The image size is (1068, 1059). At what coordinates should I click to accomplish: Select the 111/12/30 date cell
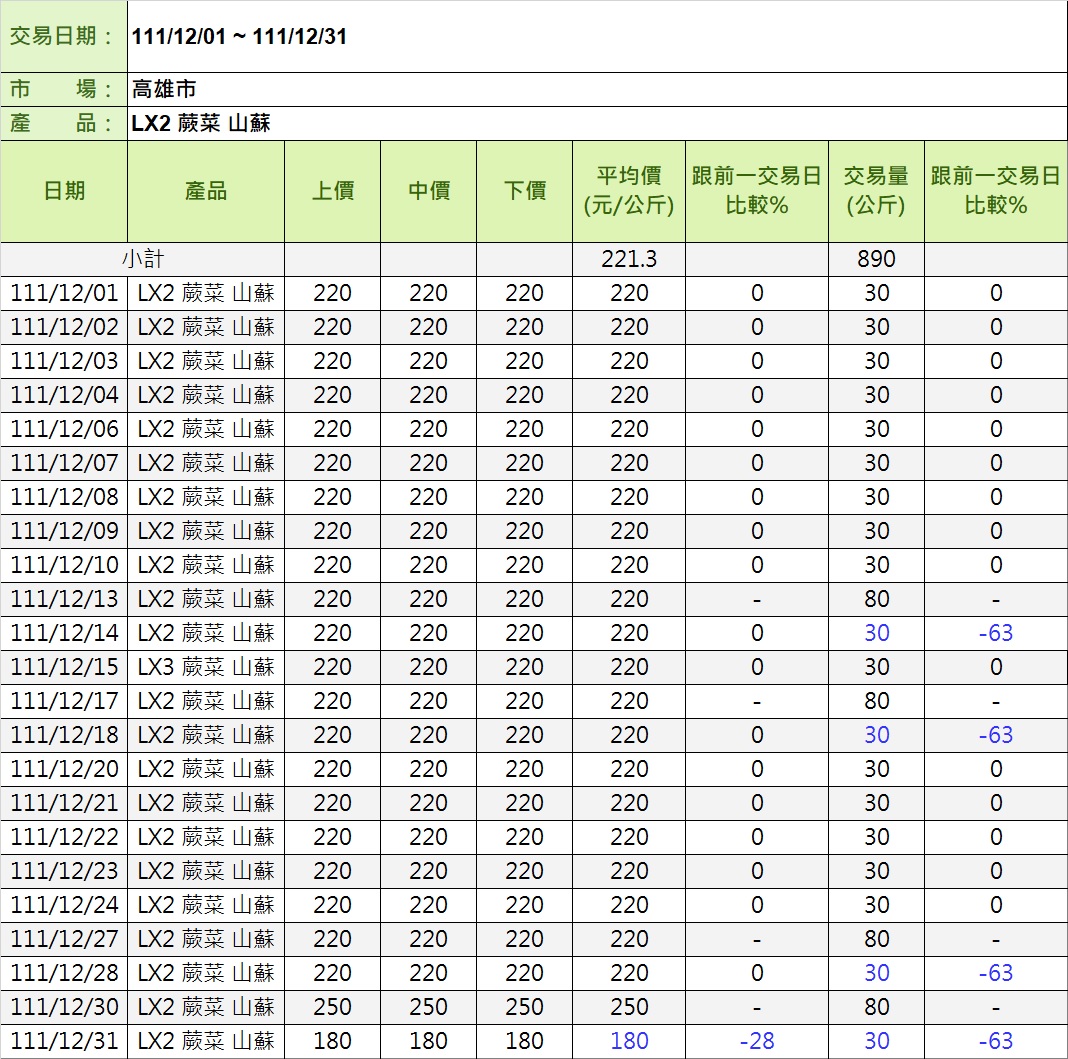64,1007
